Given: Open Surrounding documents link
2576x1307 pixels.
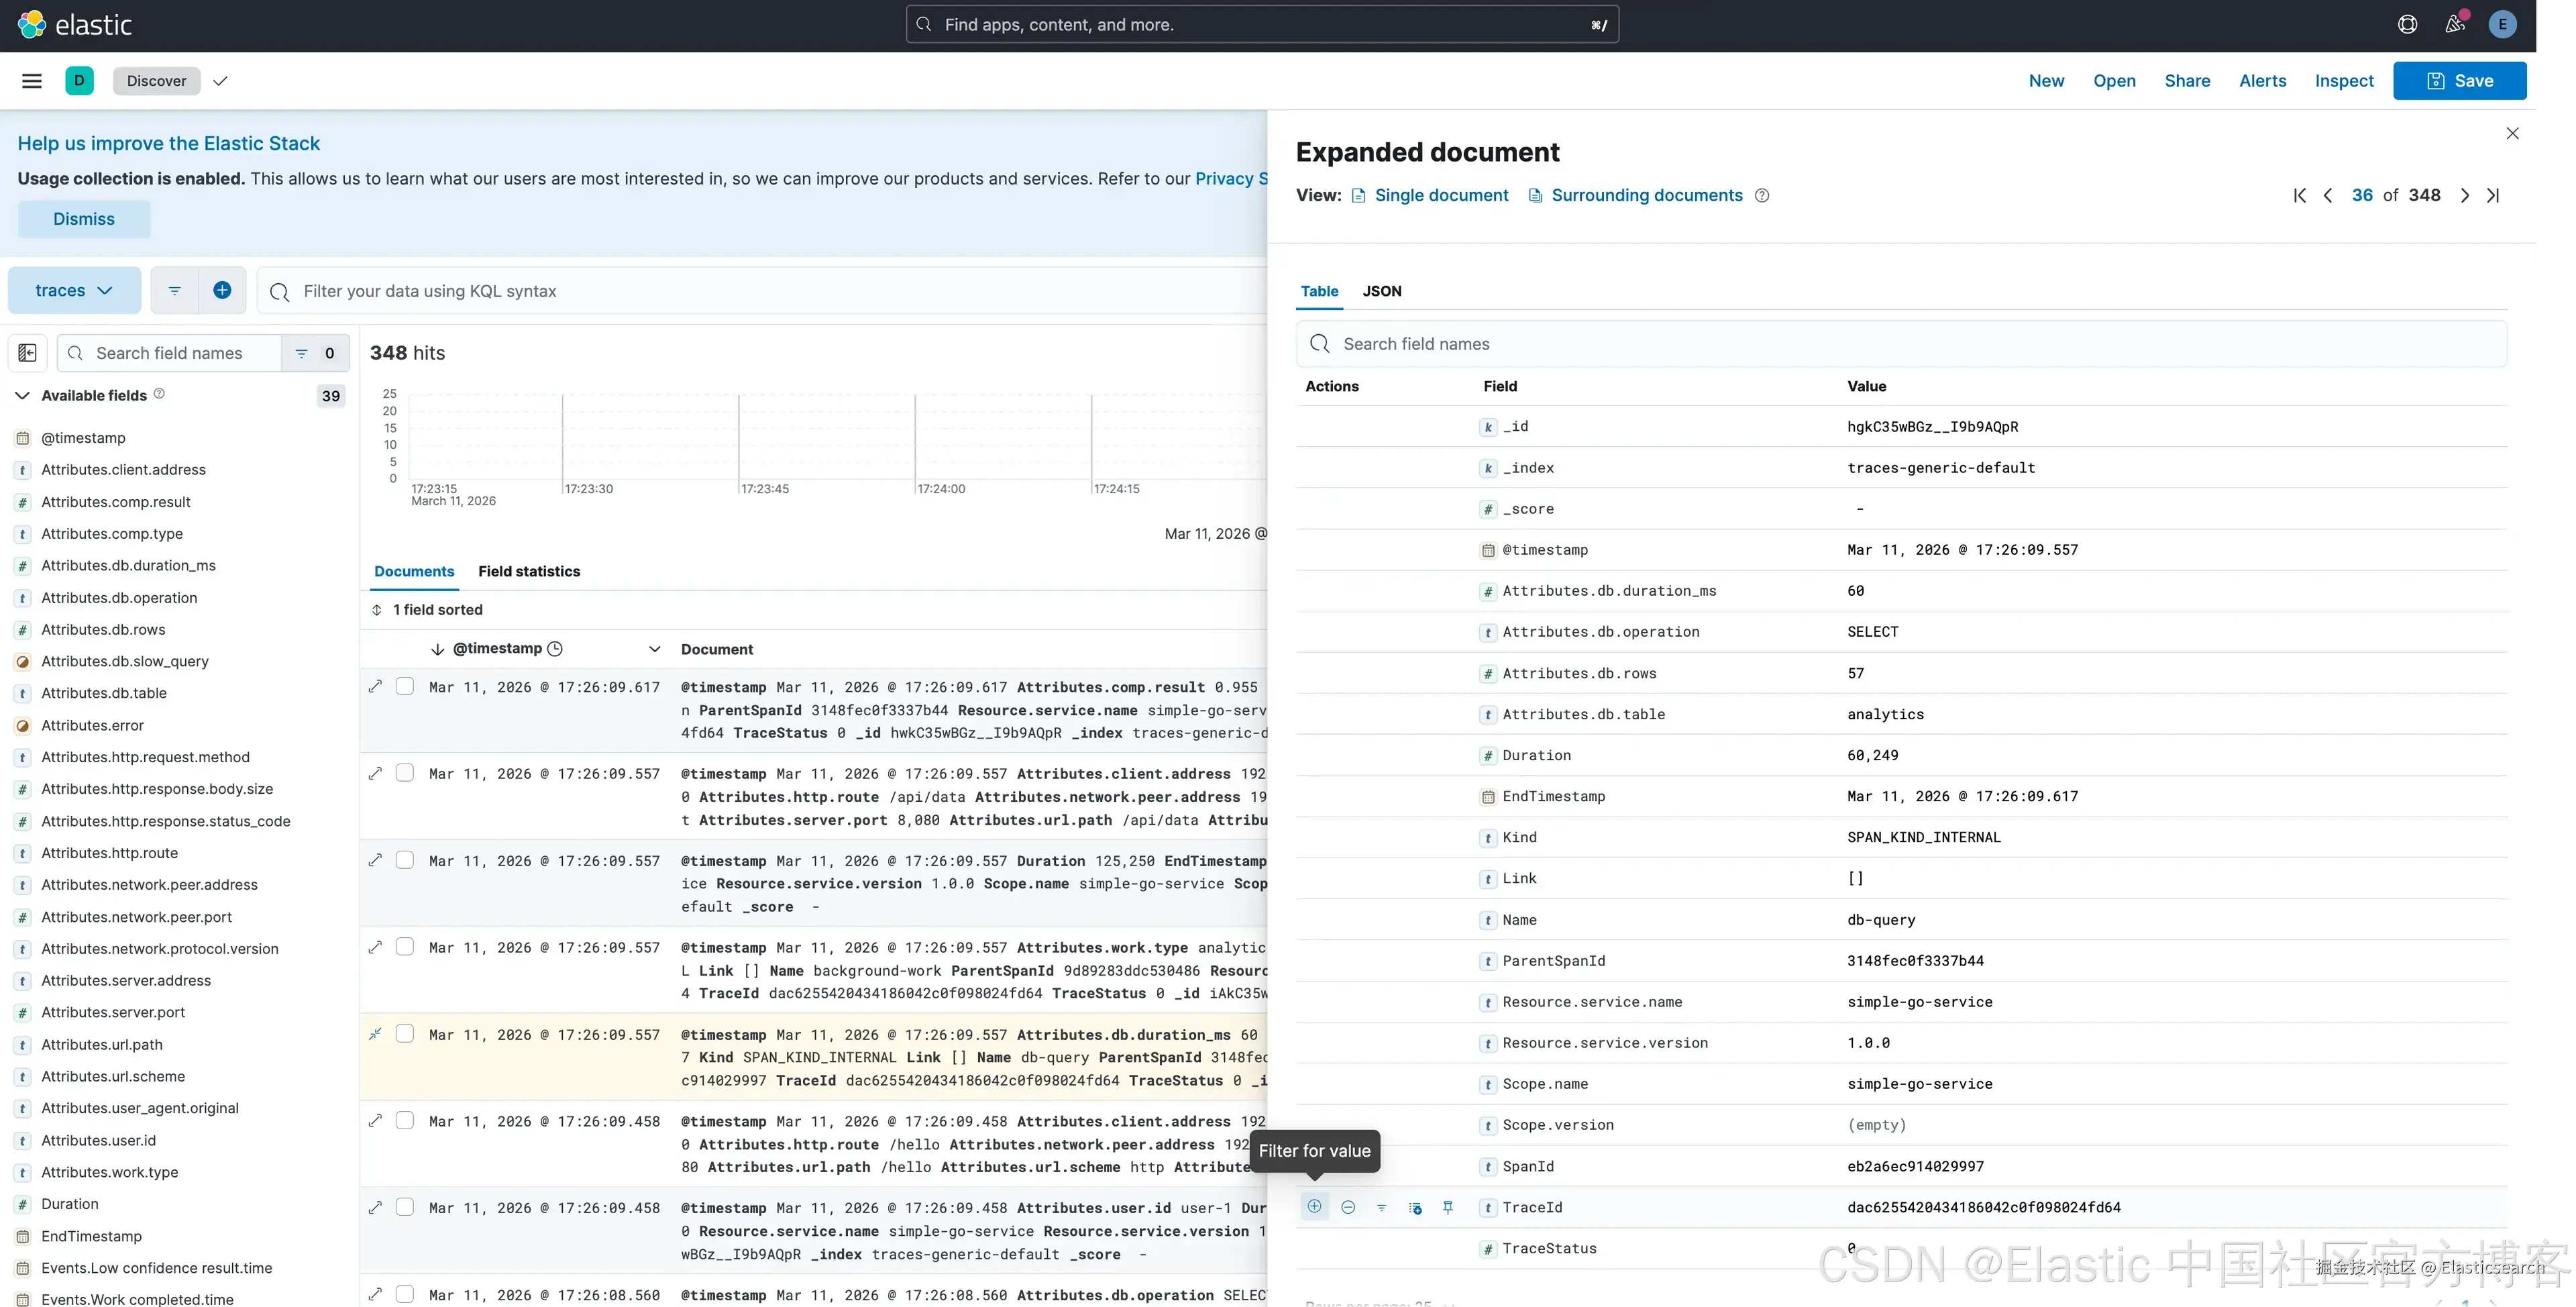Looking at the screenshot, I should [x=1646, y=196].
